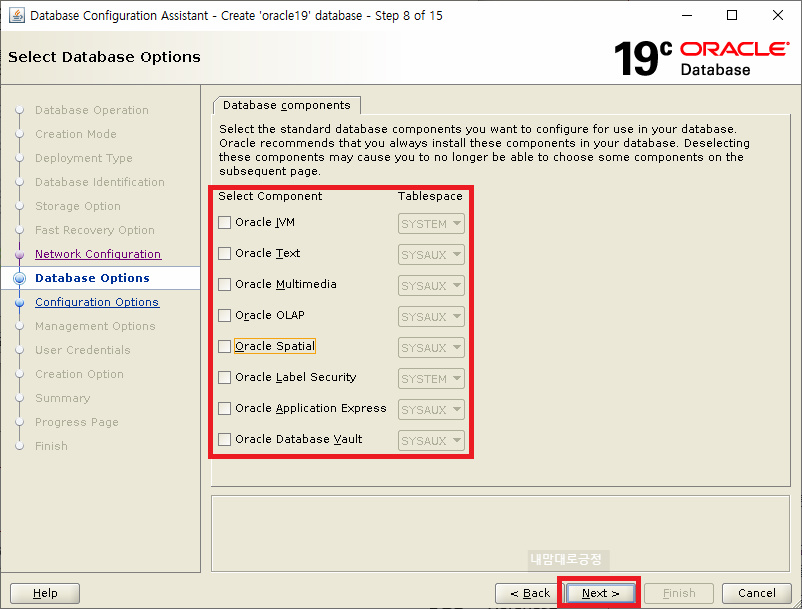
Task: Click the empty message area below components
Action: click(500, 533)
